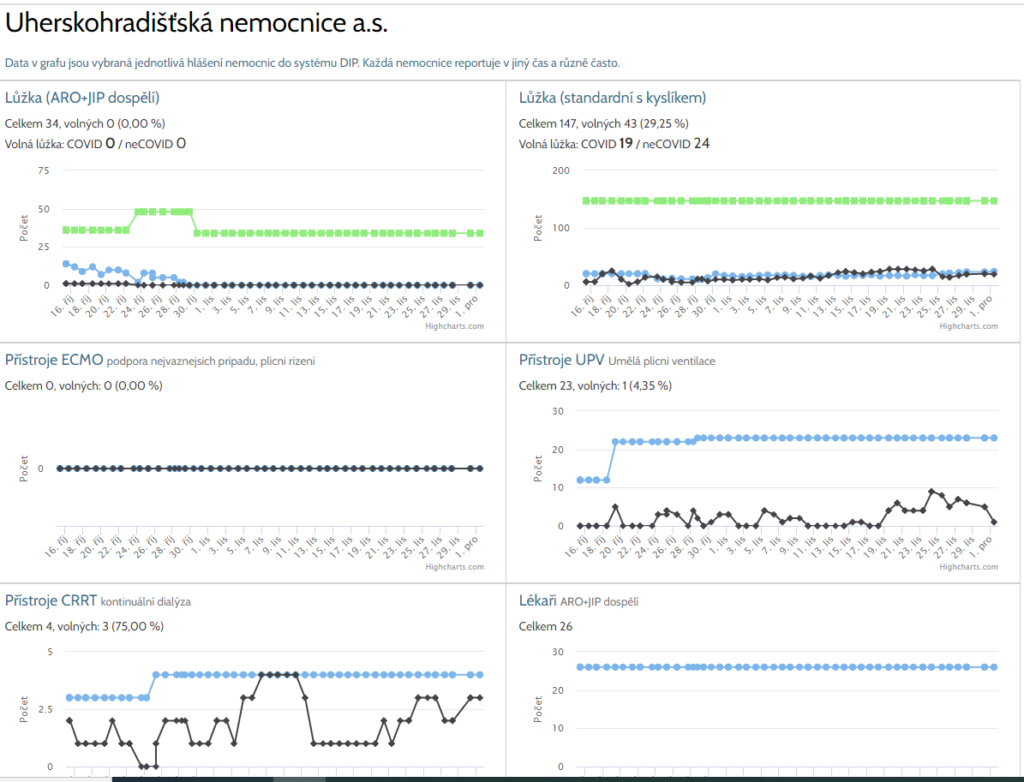Click the final black data point in UPV chart
This screenshot has height=782, width=1024.
[994, 522]
